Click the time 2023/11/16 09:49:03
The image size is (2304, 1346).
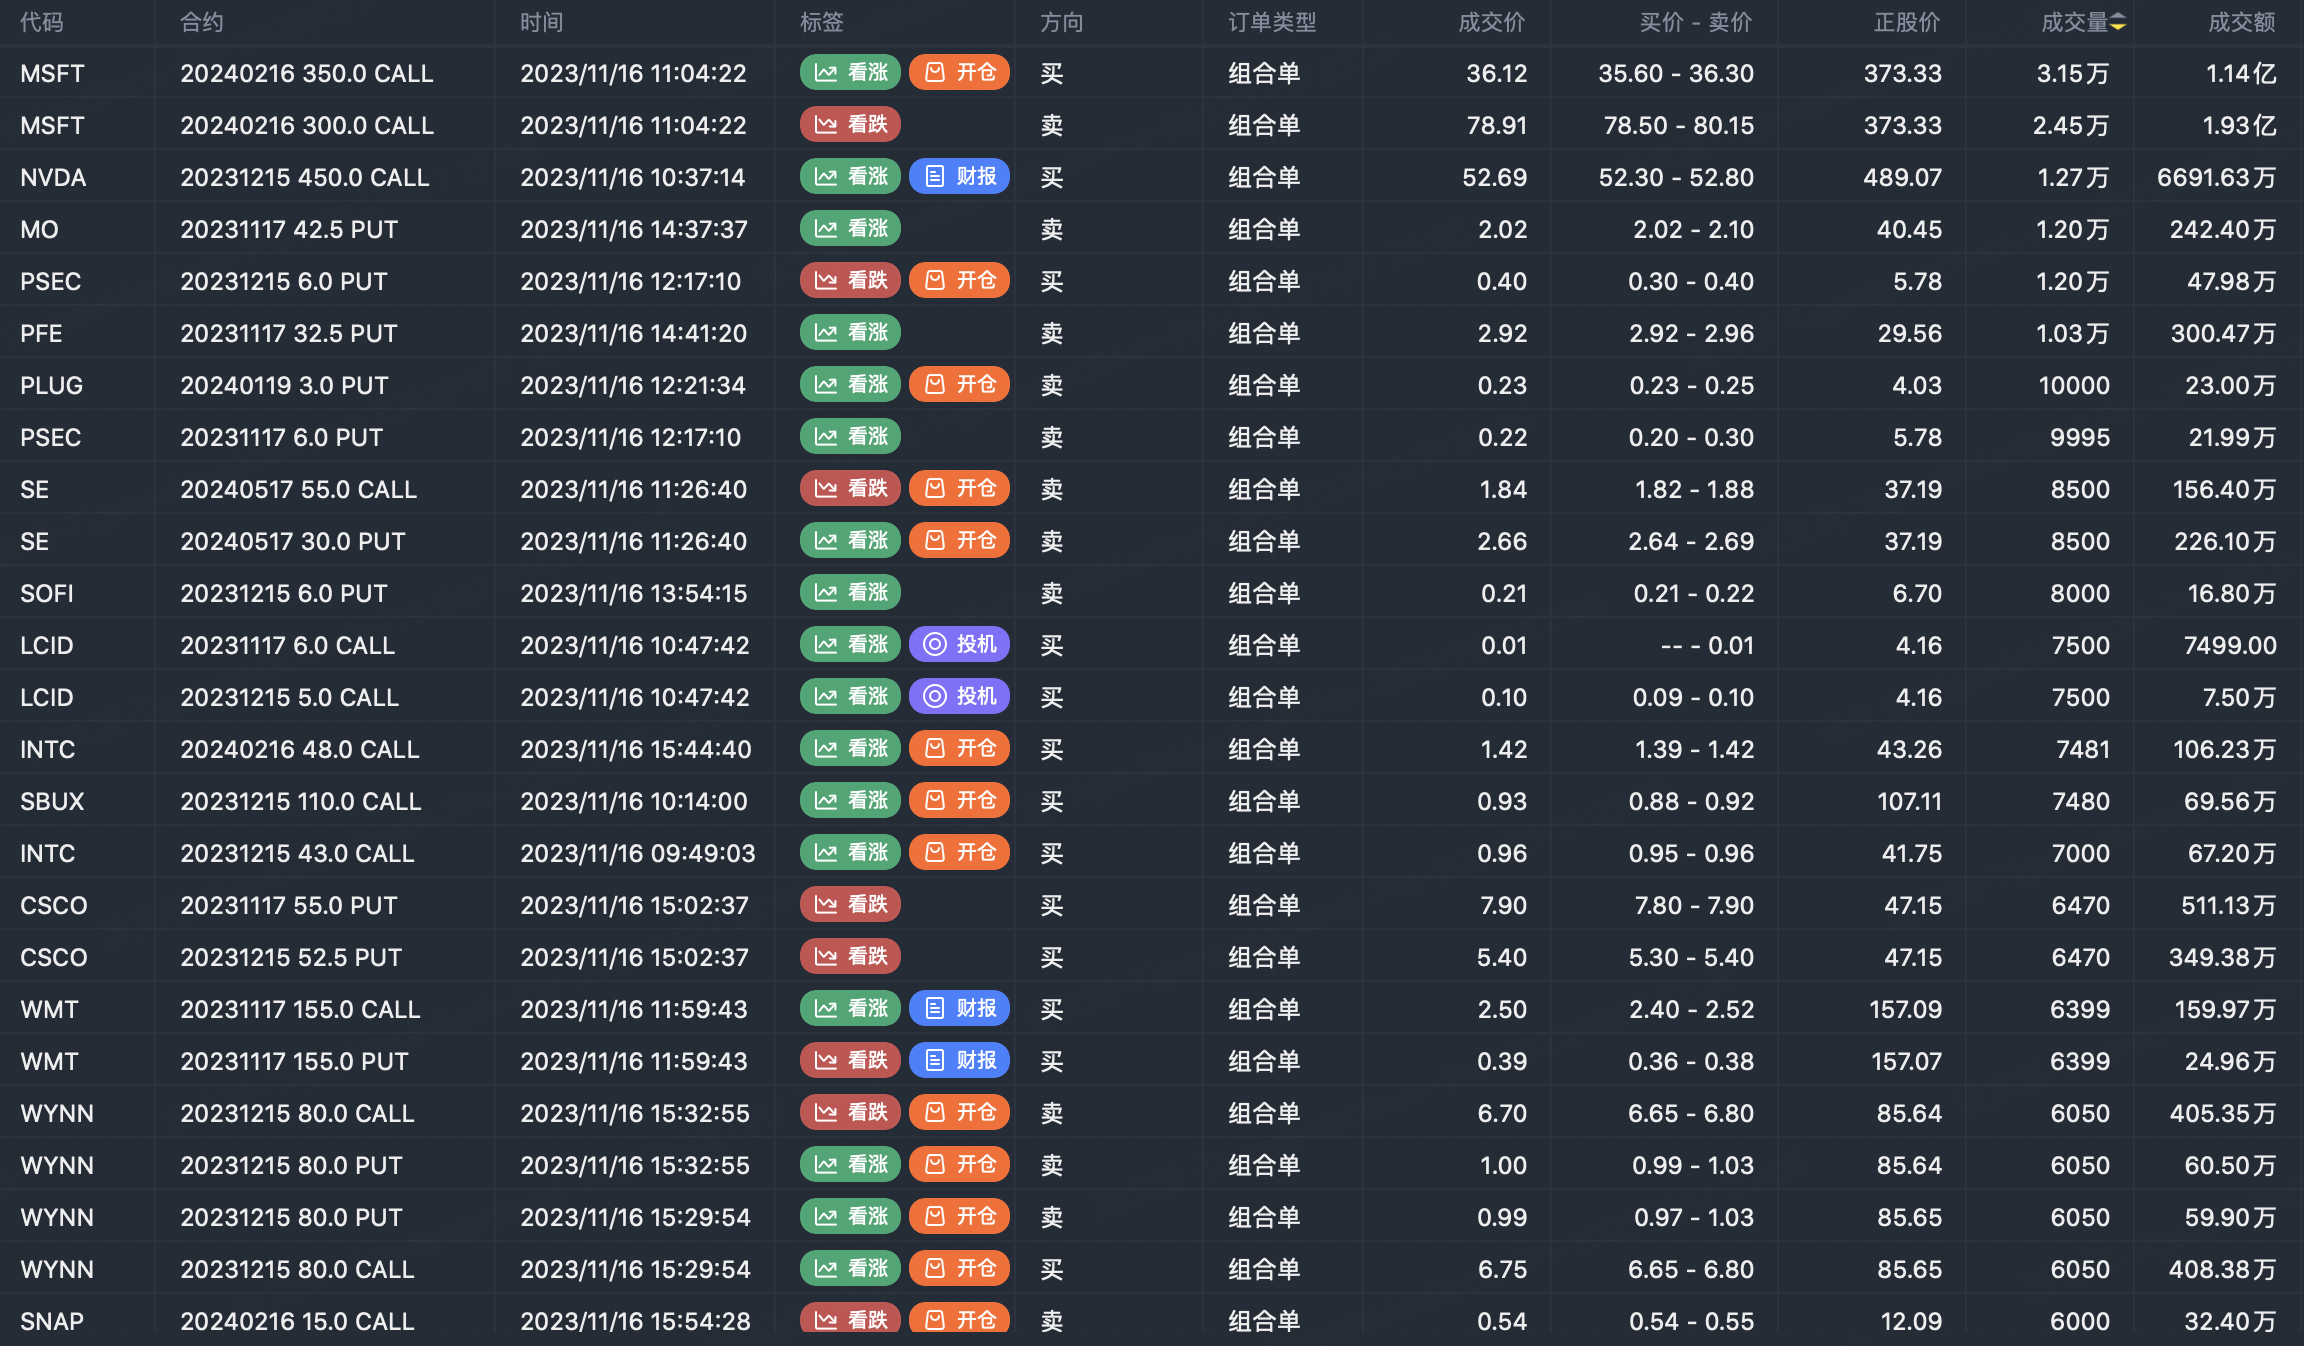pos(638,853)
